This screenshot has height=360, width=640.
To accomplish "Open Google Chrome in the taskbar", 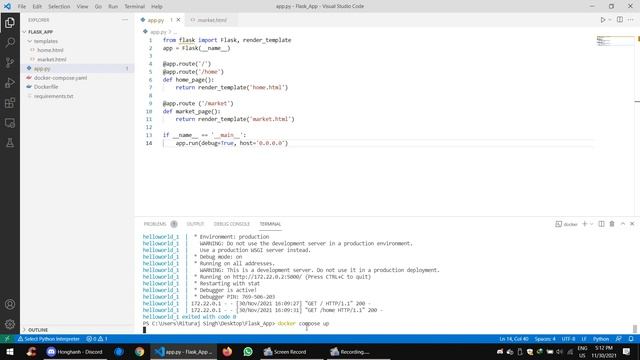I will 139,351.
